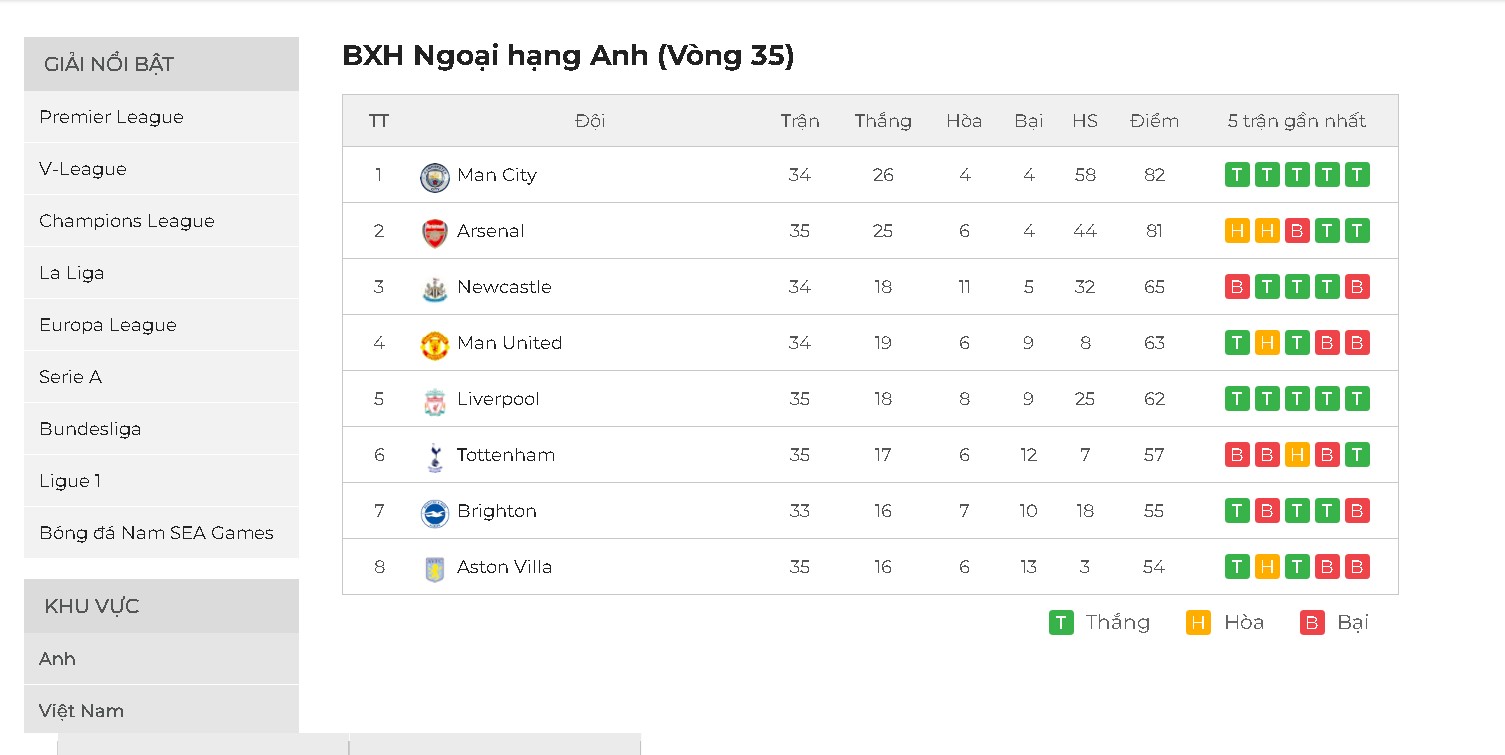This screenshot has width=1505, height=755.
Task: Open the La Liga sidebar item
Action: point(71,273)
